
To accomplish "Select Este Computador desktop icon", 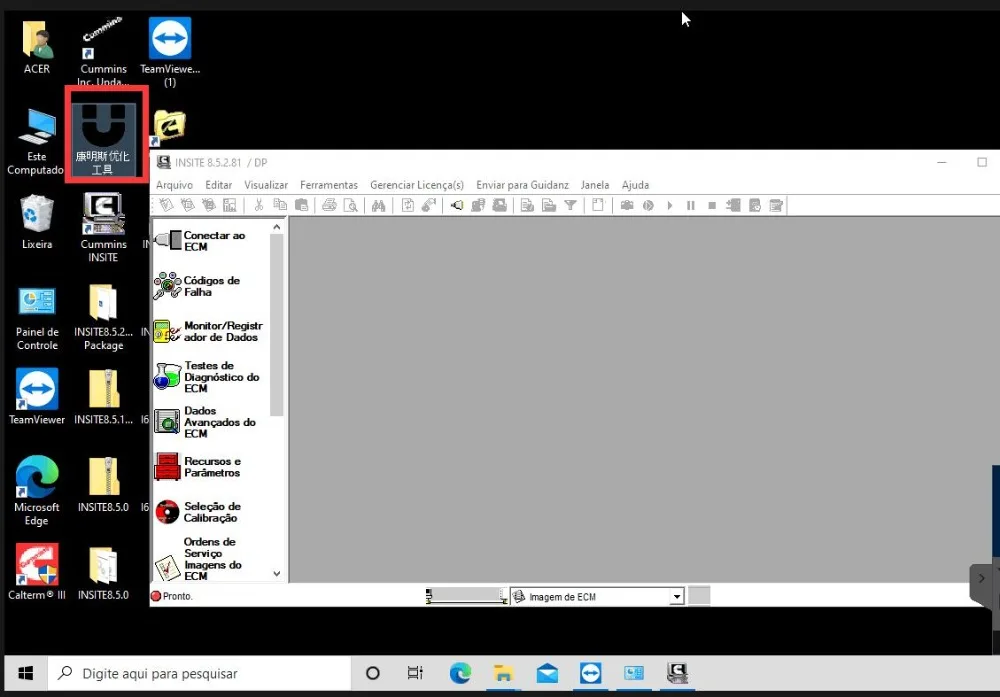I will click(36, 142).
